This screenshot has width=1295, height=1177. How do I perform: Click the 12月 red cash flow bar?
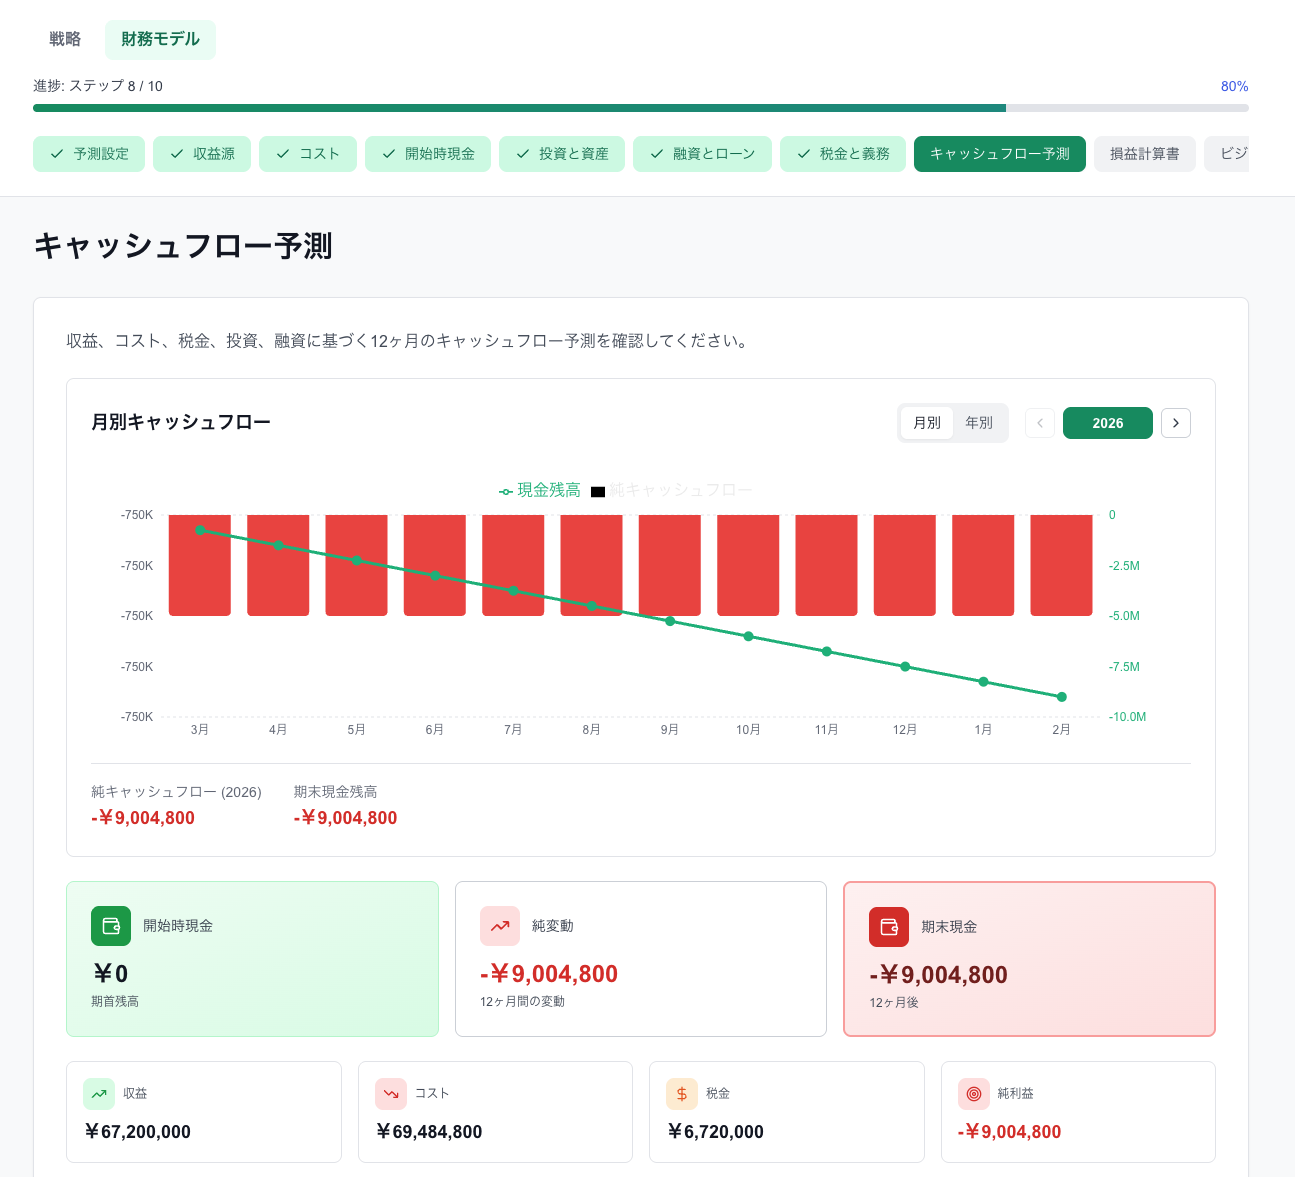(905, 565)
